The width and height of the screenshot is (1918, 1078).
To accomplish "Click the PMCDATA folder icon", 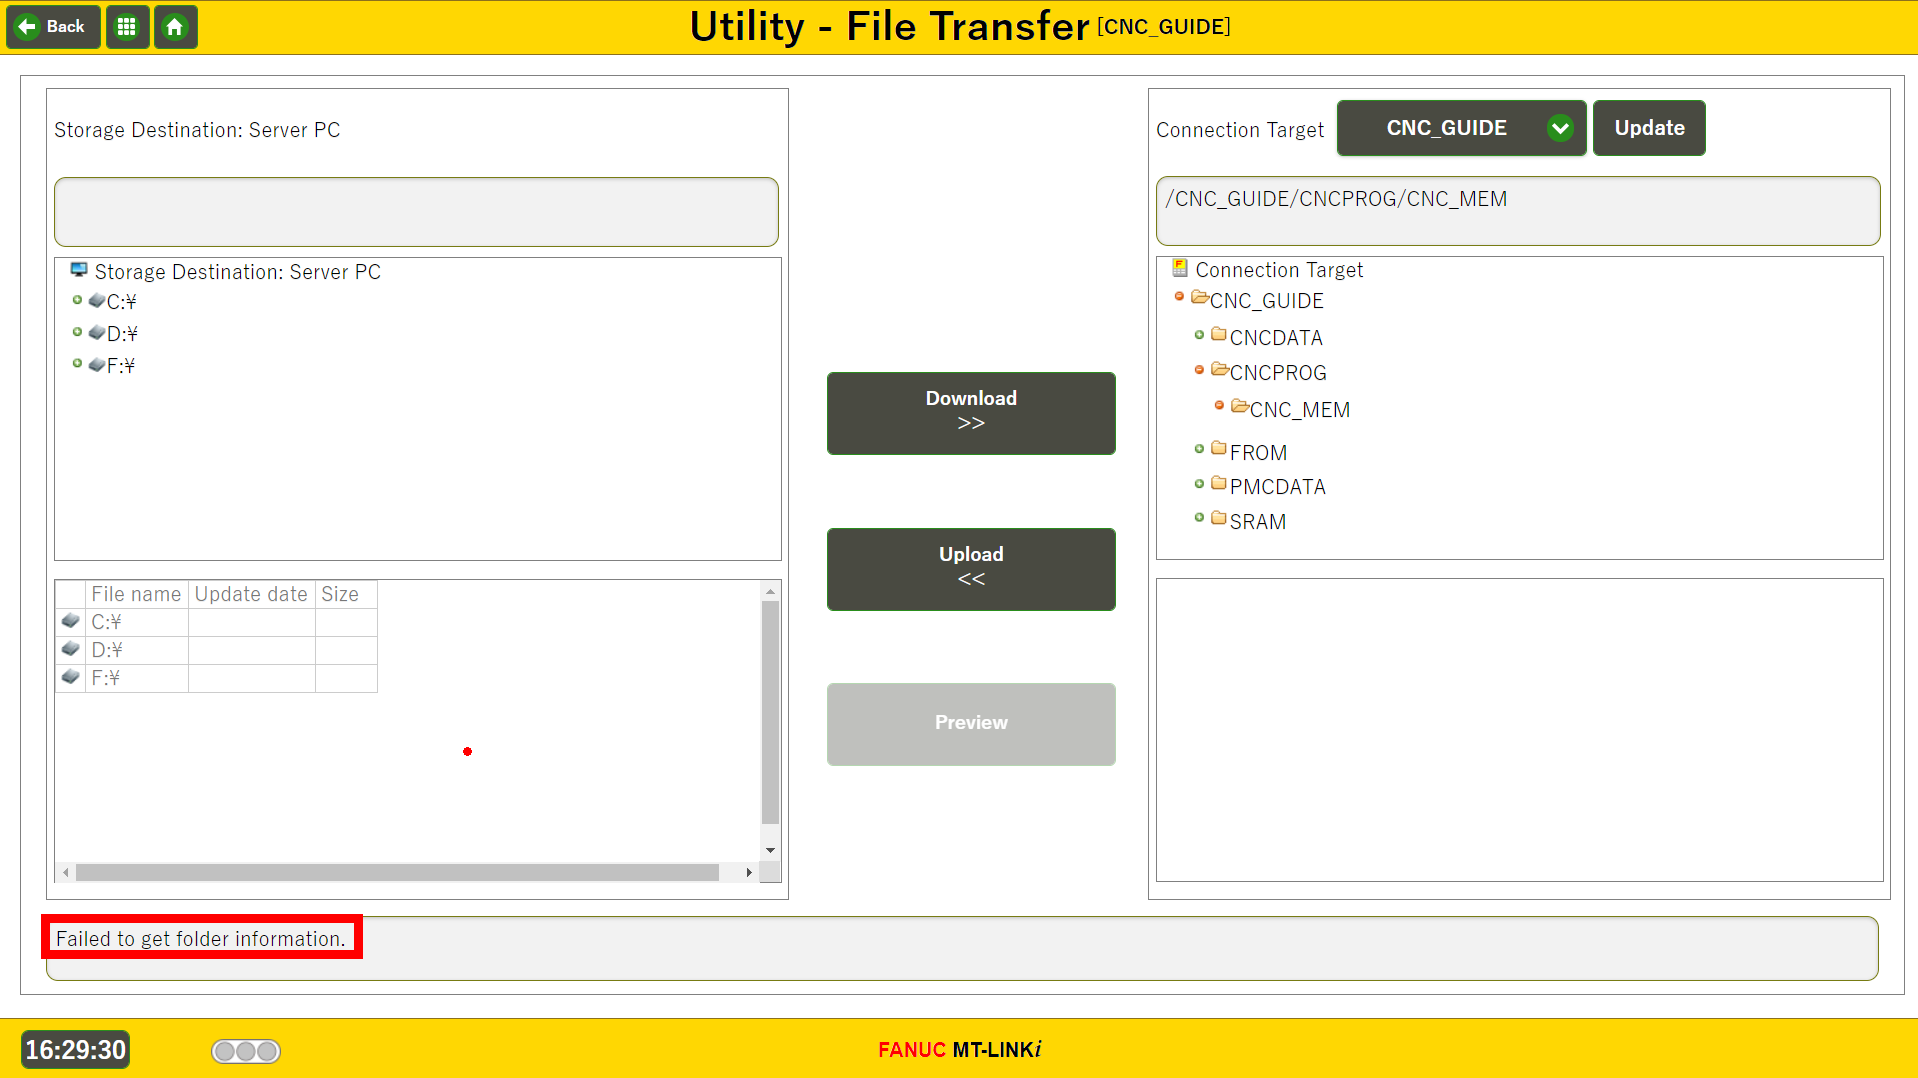I will pyautogui.click(x=1218, y=484).
